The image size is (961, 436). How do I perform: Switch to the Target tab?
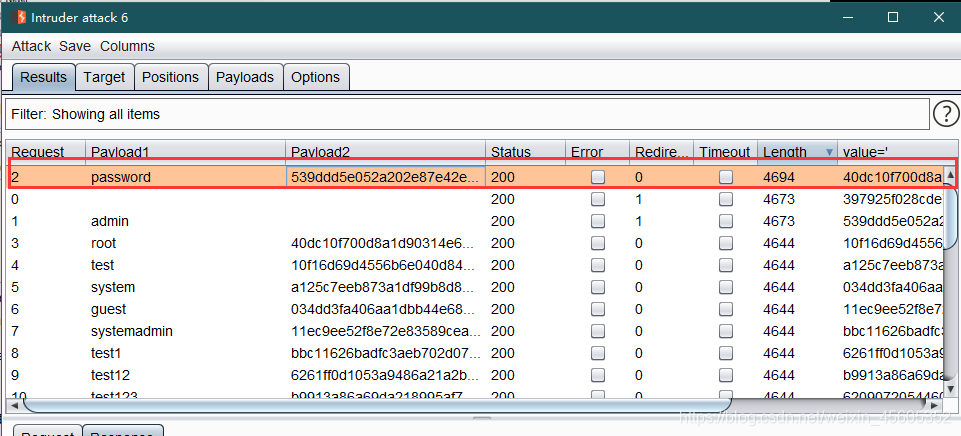[104, 77]
